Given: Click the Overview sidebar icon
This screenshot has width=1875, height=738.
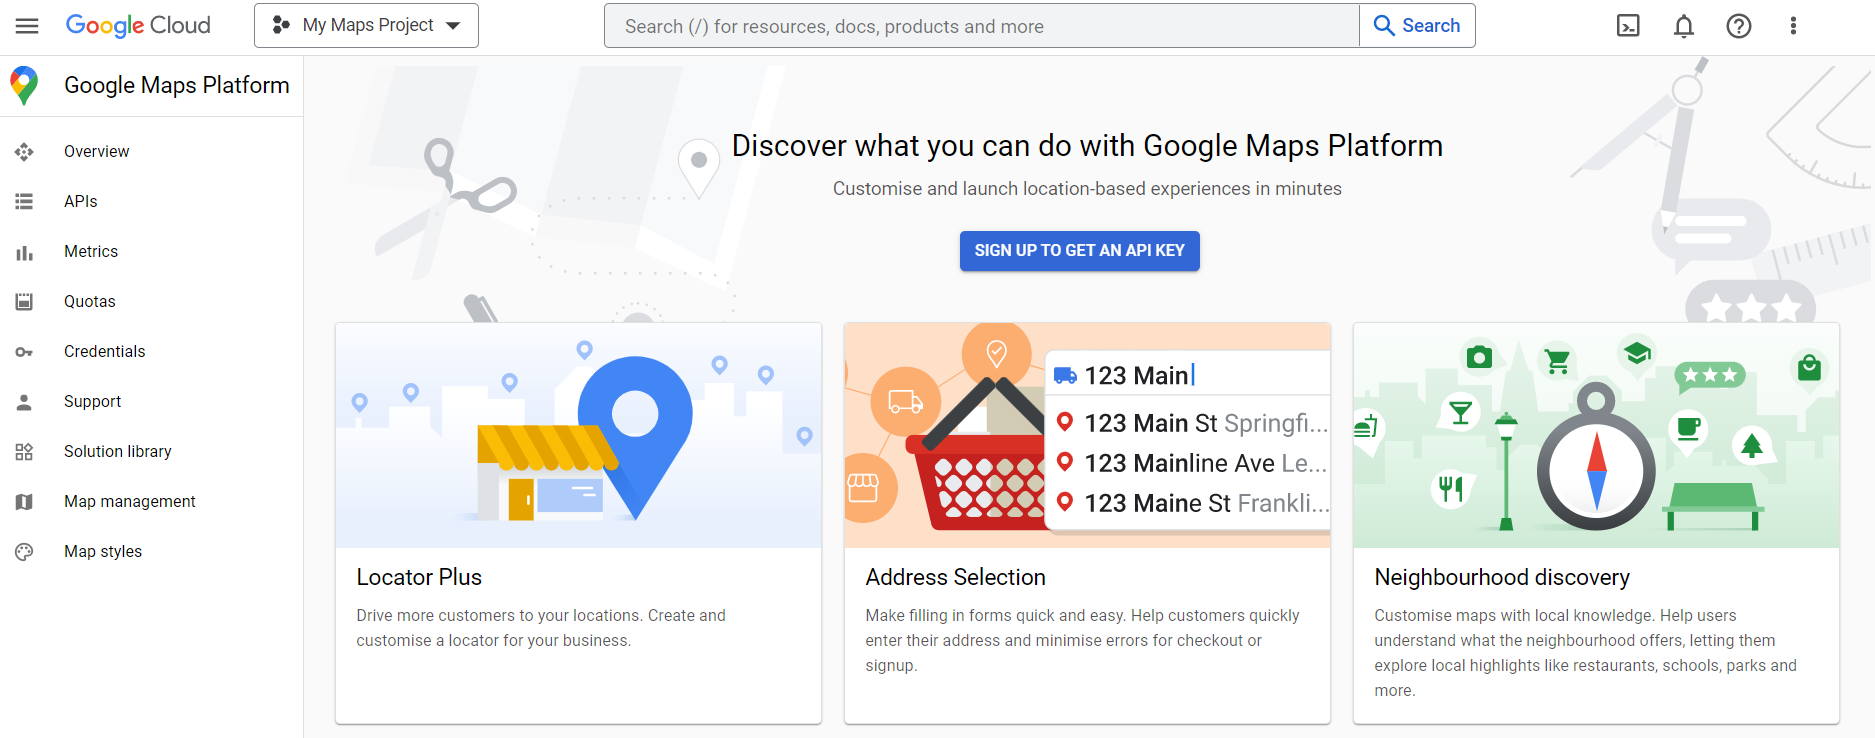Looking at the screenshot, I should [x=24, y=152].
